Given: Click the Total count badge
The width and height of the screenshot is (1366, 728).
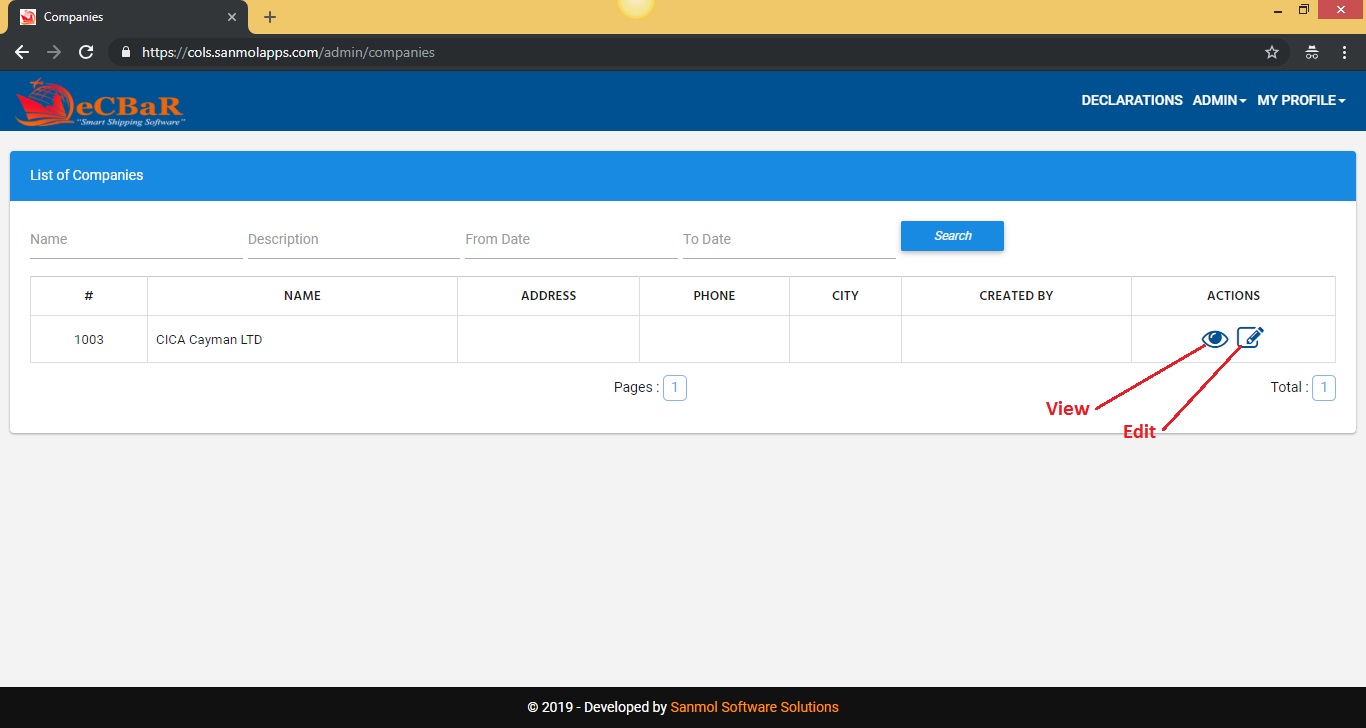Looking at the screenshot, I should 1323,387.
